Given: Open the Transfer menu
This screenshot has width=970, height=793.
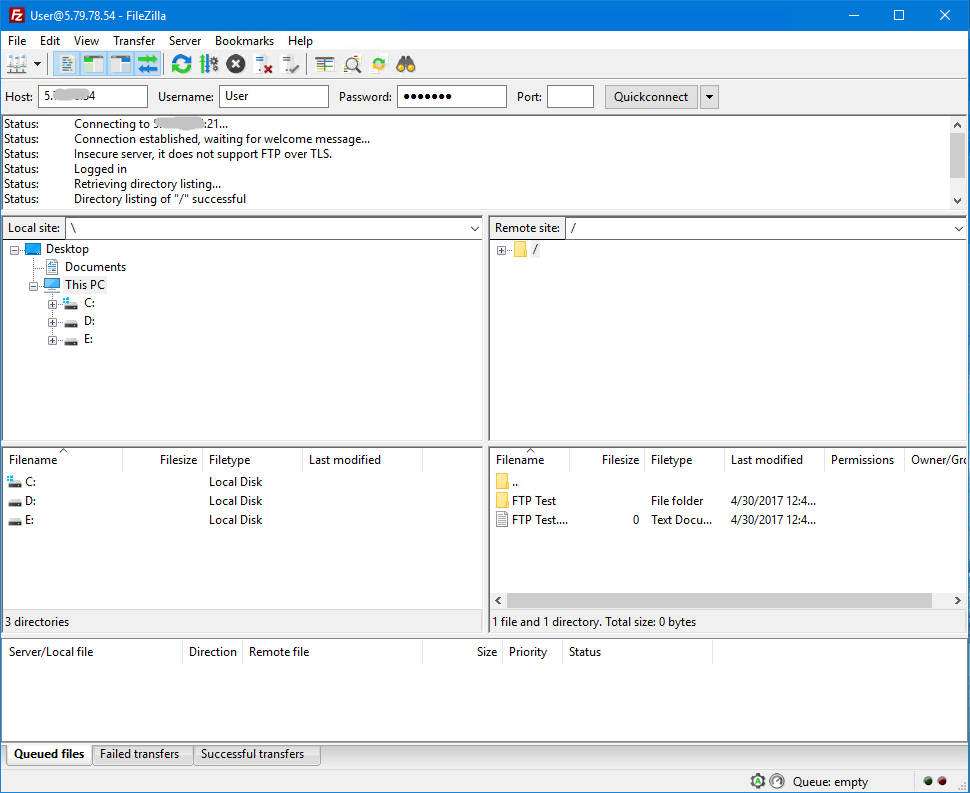Looking at the screenshot, I should click(134, 41).
